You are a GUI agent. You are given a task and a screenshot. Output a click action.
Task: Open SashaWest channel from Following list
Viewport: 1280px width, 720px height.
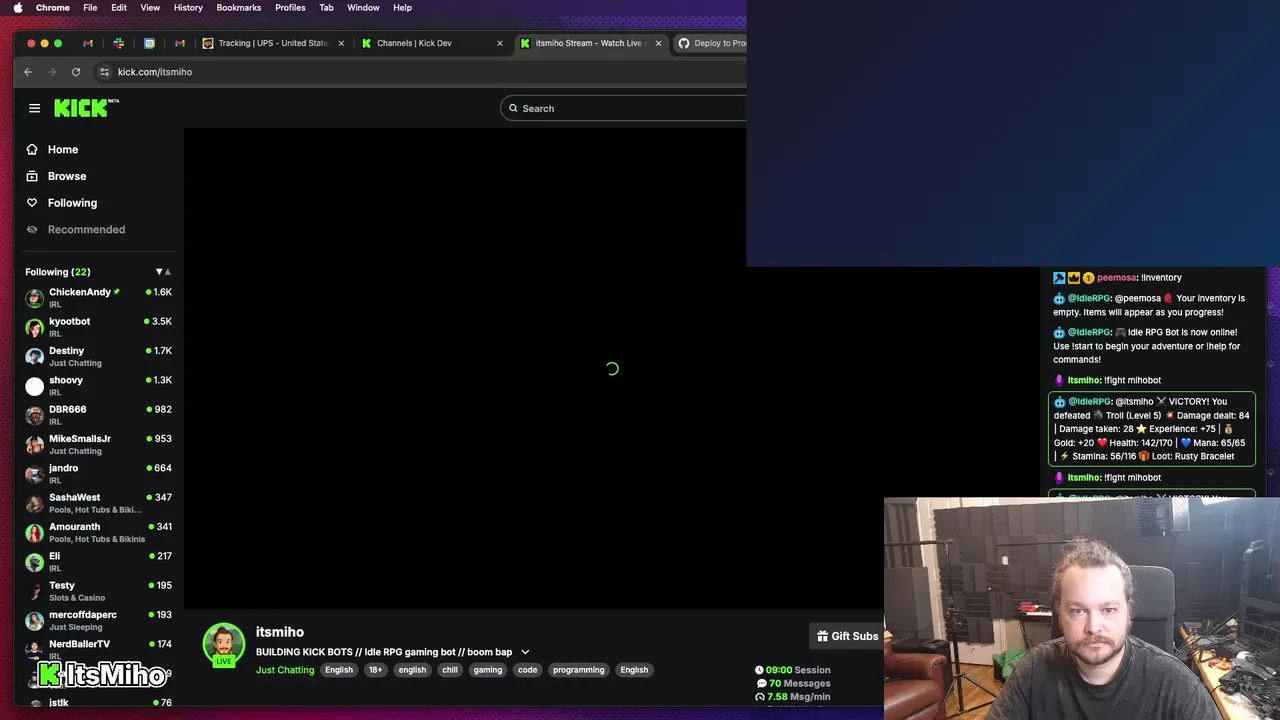pos(99,503)
